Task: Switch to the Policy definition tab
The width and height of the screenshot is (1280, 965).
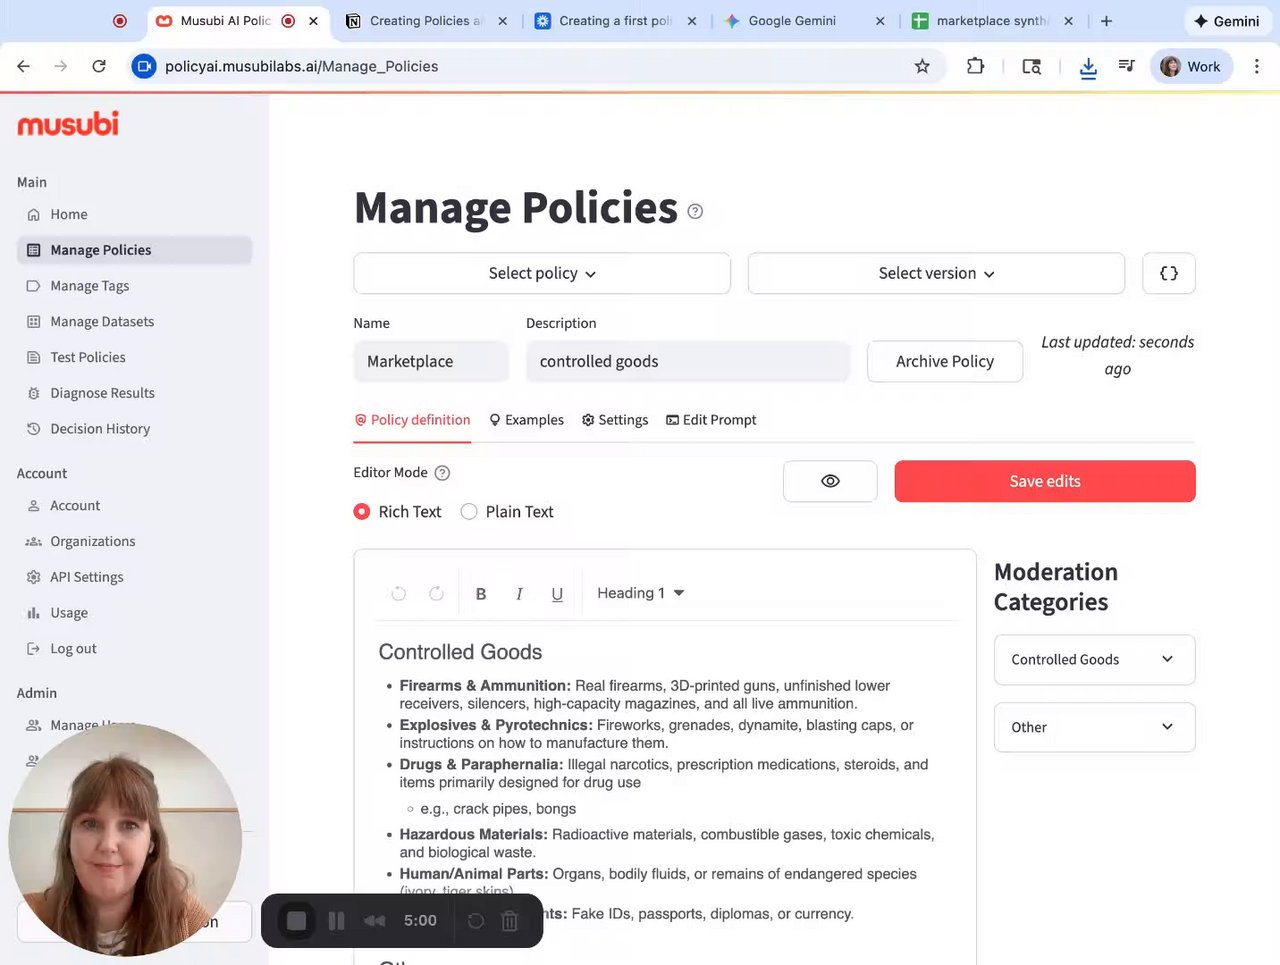Action: click(x=412, y=420)
